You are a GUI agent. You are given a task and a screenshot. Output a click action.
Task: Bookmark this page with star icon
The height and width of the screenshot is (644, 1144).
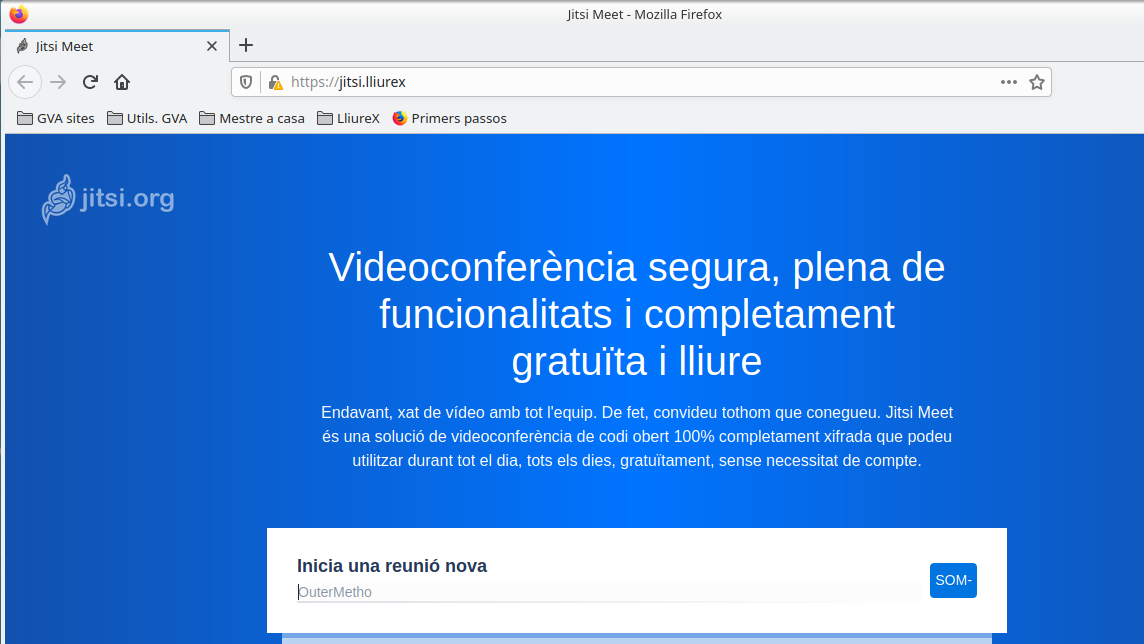(1037, 82)
